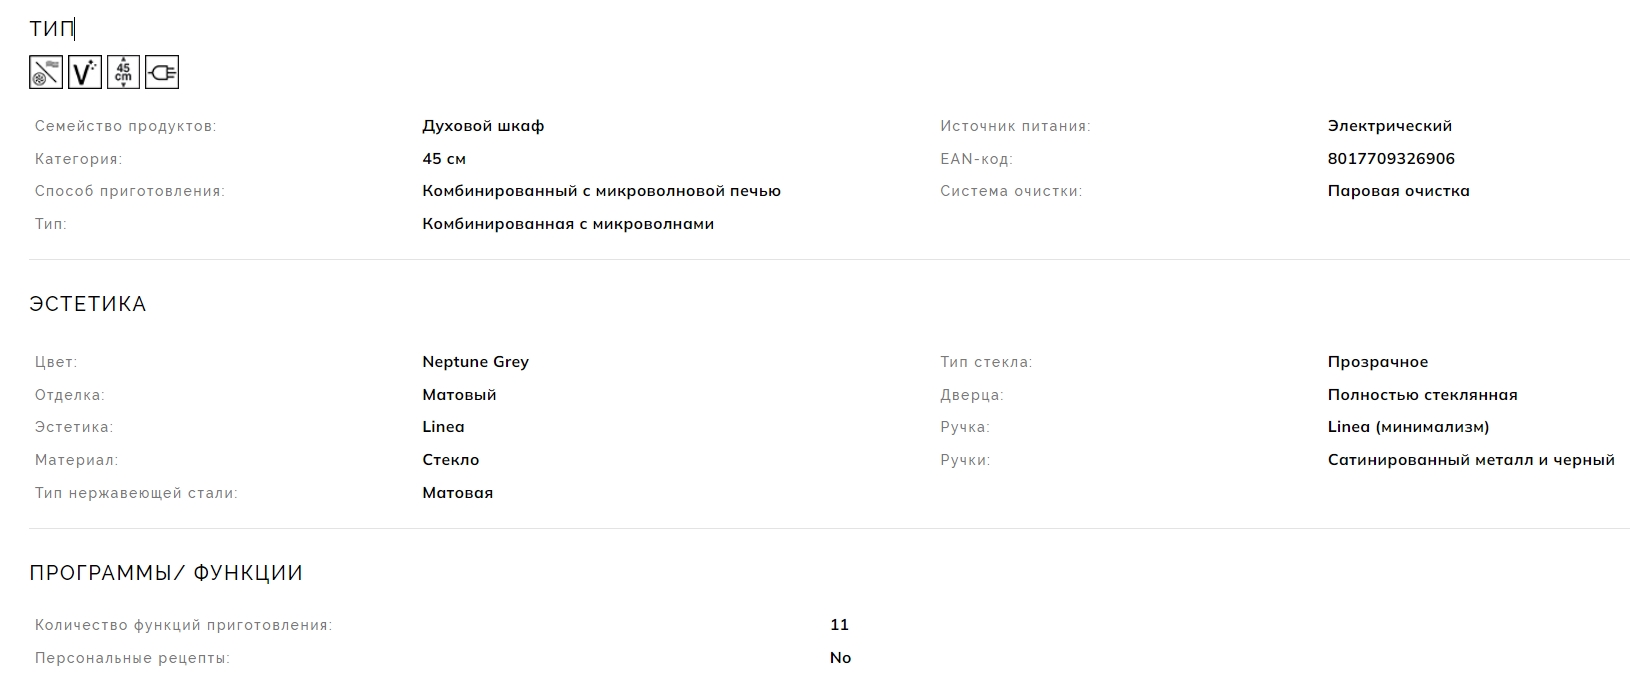Click the 'Духовой шкаф' product family value
Image resolution: width=1630 pixels, height=697 pixels.
point(483,126)
